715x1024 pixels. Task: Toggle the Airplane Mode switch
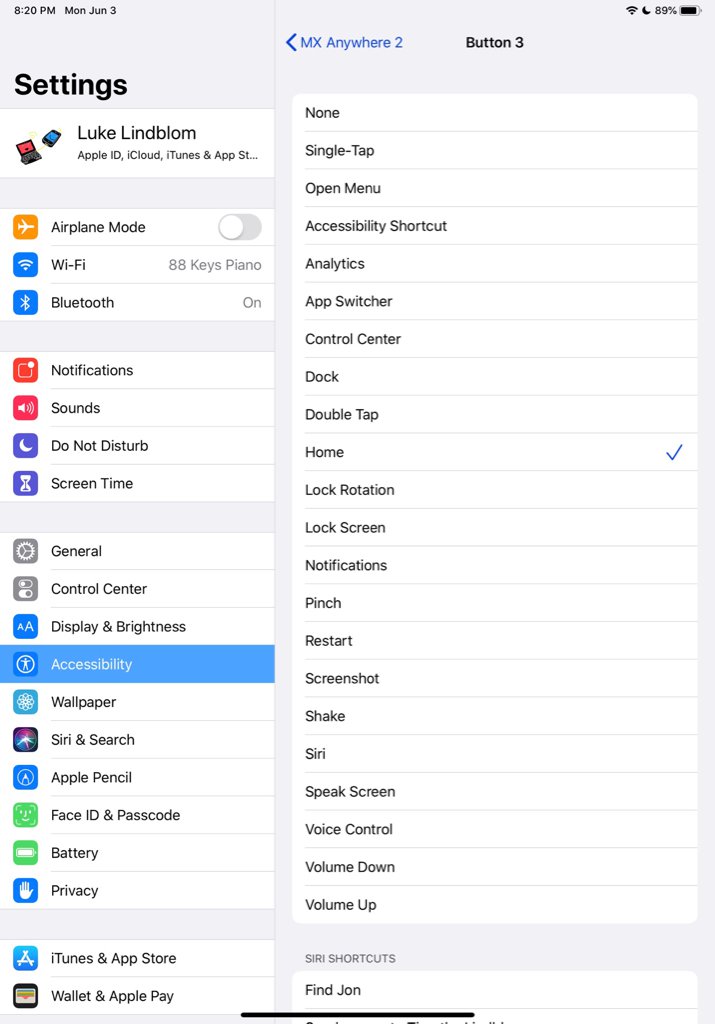point(240,227)
